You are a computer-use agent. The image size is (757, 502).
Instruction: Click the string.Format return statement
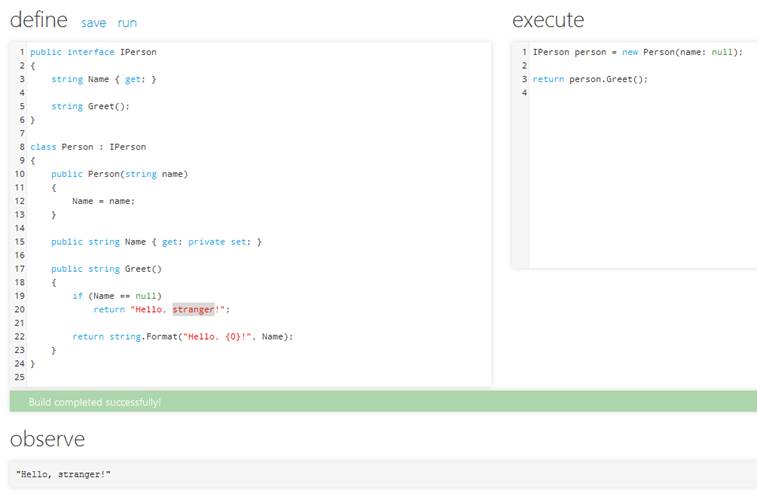pyautogui.click(x=183, y=337)
